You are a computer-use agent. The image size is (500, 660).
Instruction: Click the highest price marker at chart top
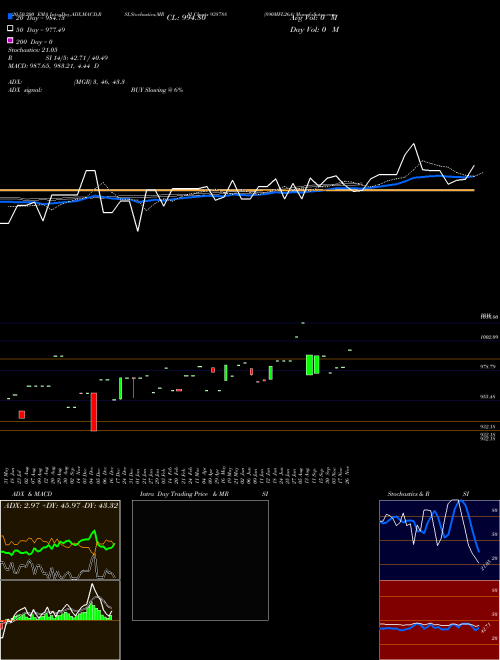coord(303,323)
